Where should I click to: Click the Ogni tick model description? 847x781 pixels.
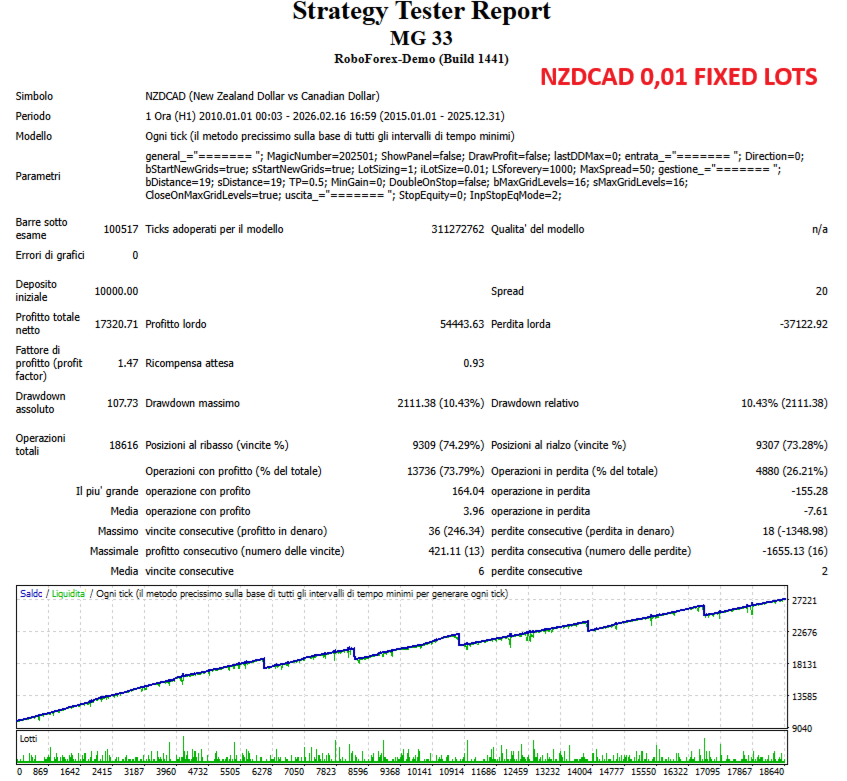[x=330, y=136]
